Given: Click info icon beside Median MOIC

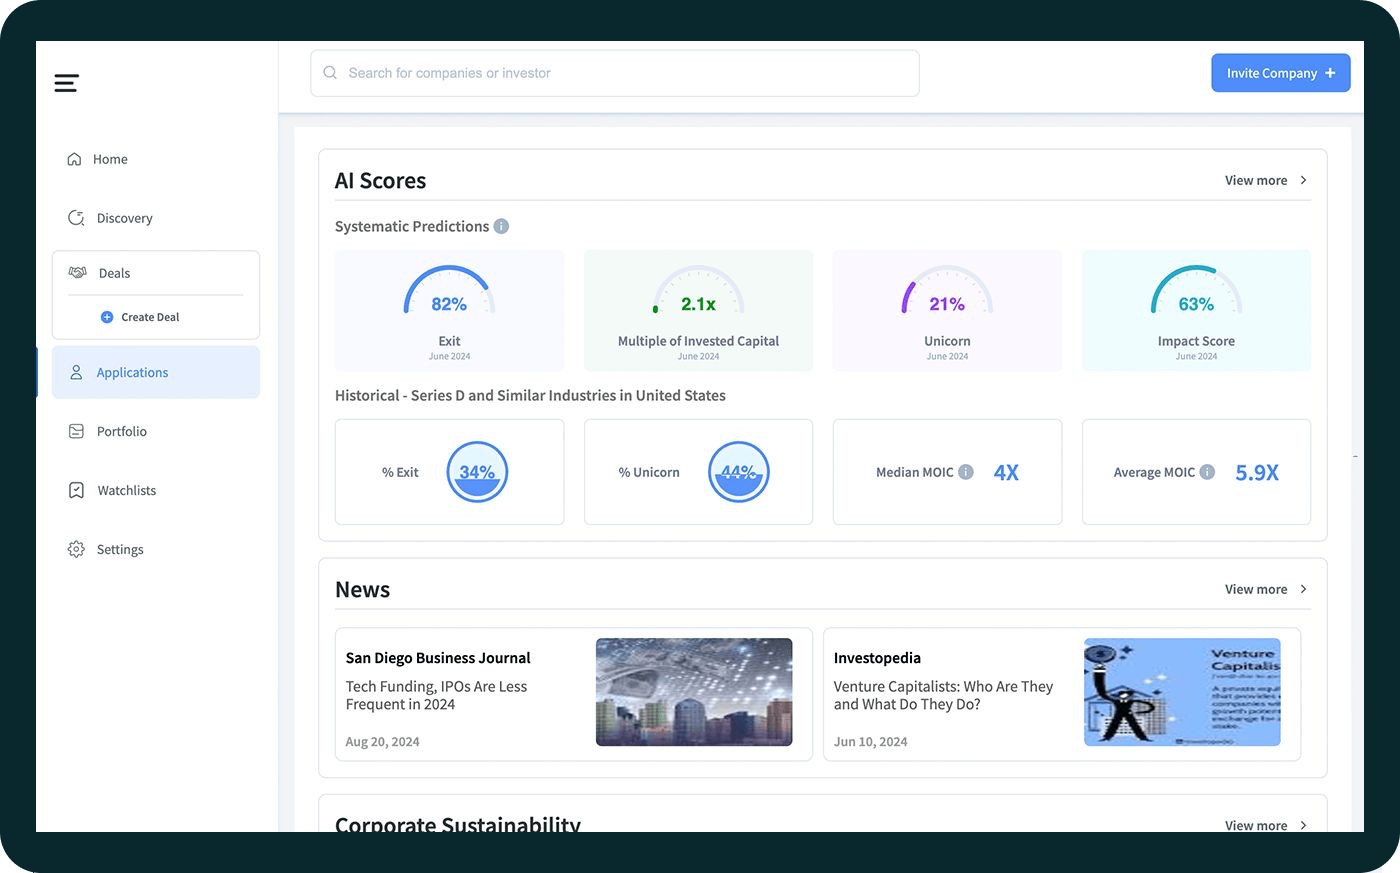Looking at the screenshot, I should pos(966,472).
